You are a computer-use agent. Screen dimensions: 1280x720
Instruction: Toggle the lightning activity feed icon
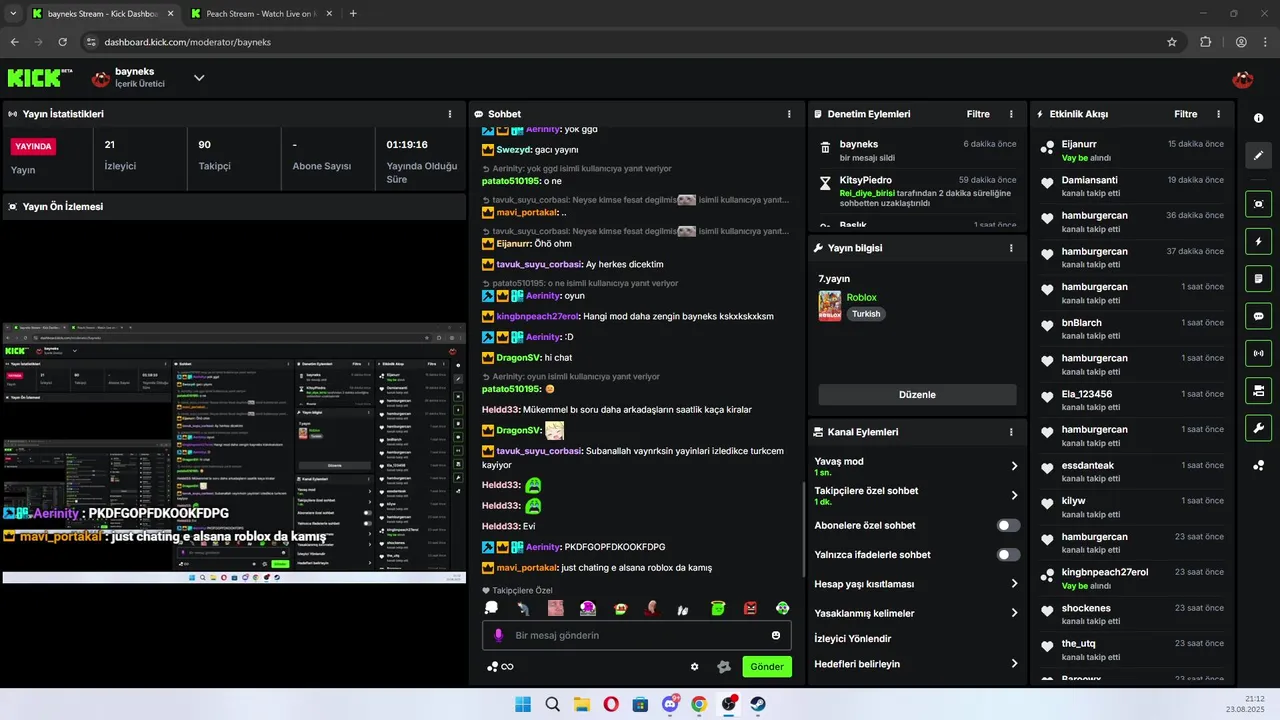point(1258,241)
